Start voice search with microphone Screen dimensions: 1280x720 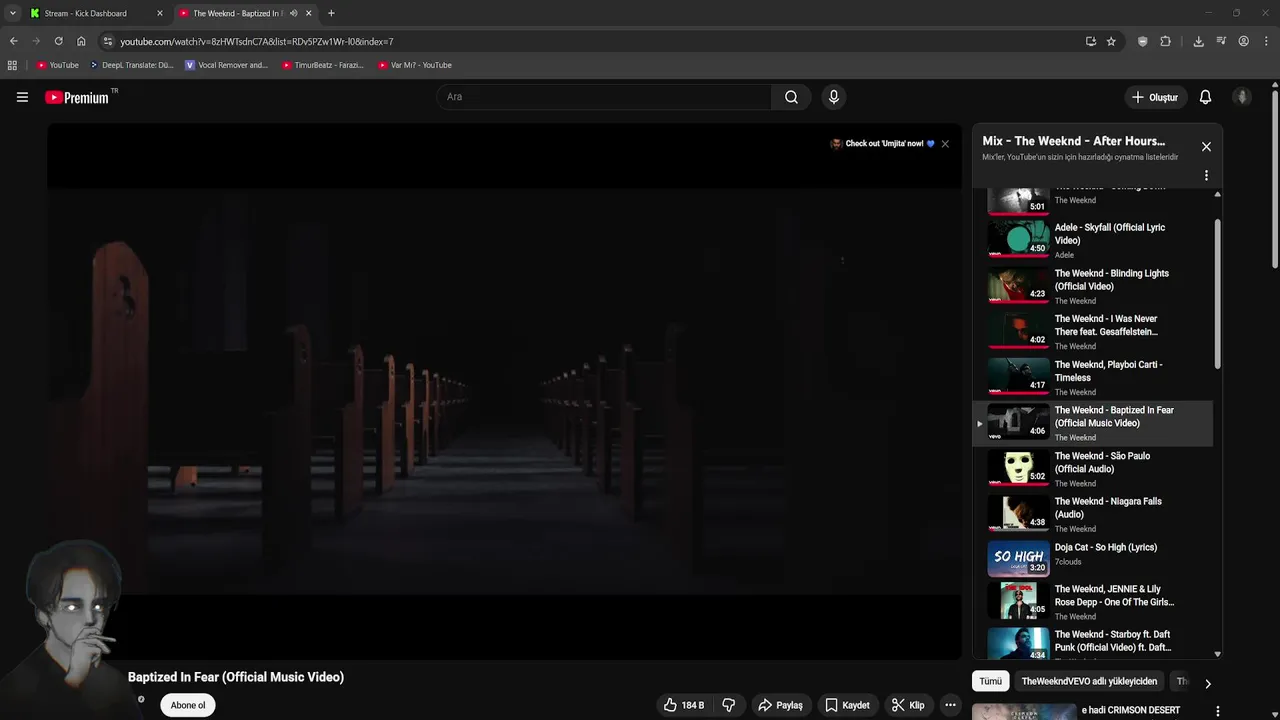point(834,97)
